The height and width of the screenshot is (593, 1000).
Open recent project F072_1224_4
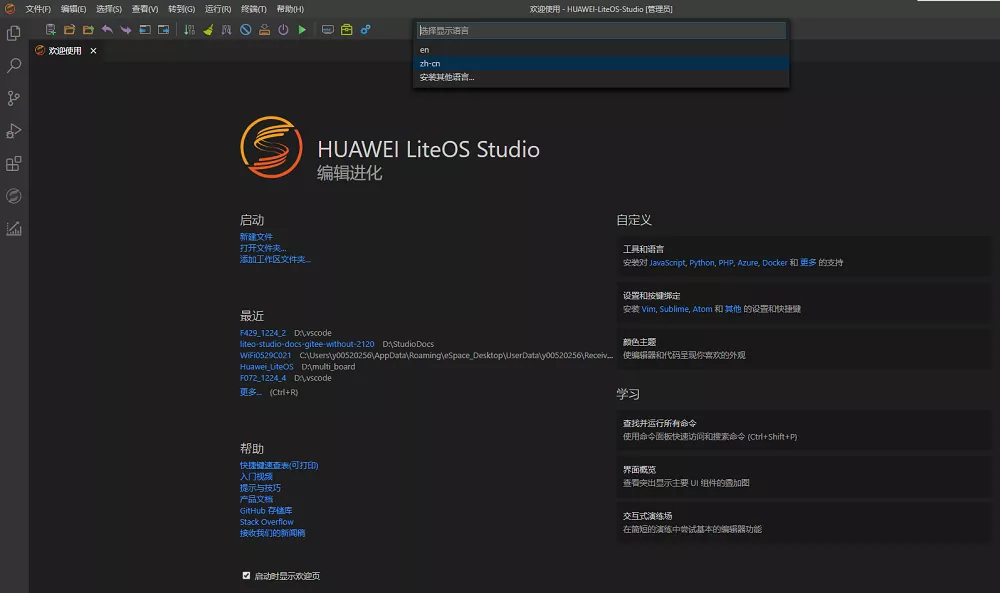pyautogui.click(x=263, y=378)
